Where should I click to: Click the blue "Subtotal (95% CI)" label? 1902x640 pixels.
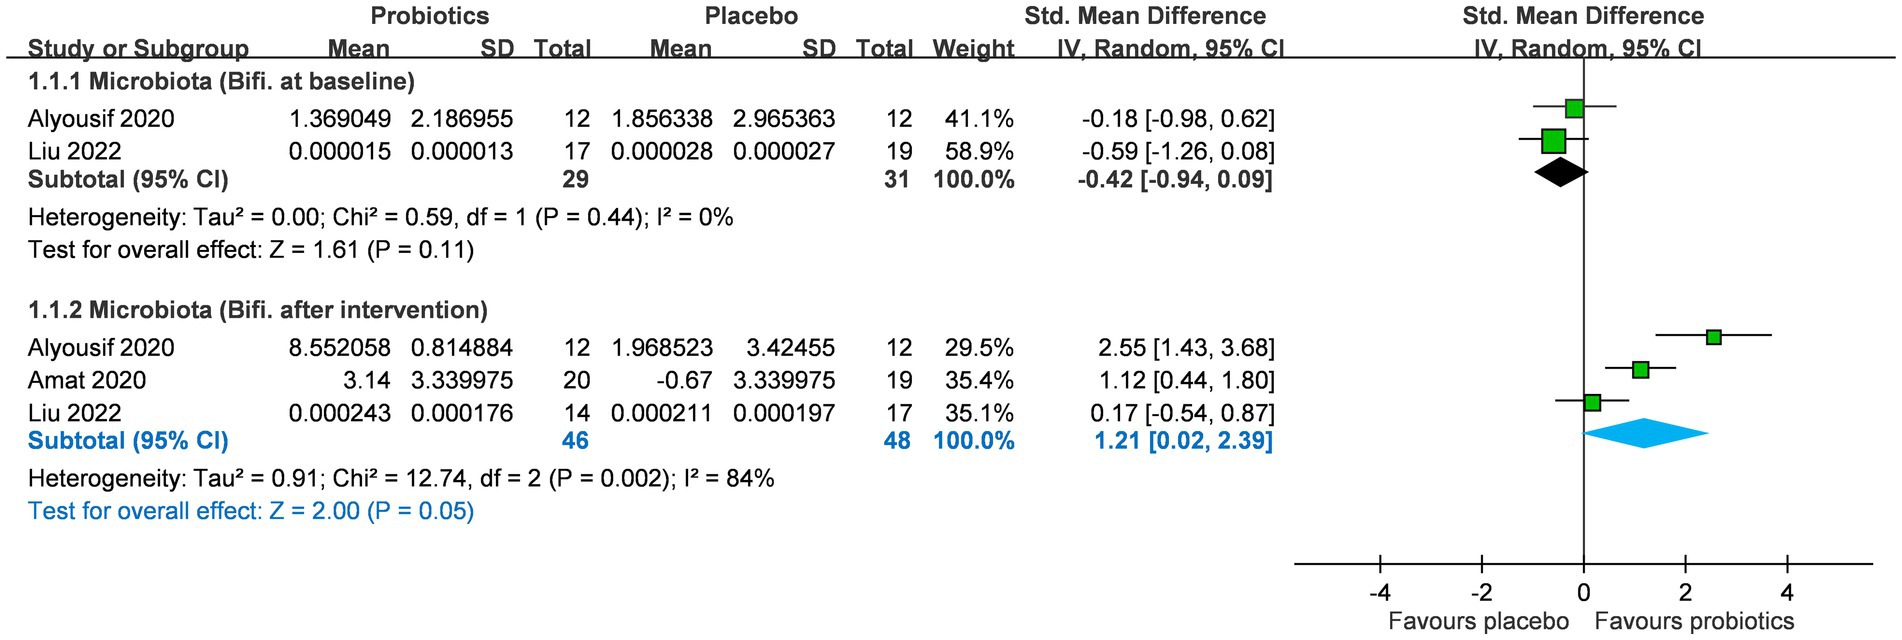click(x=128, y=441)
